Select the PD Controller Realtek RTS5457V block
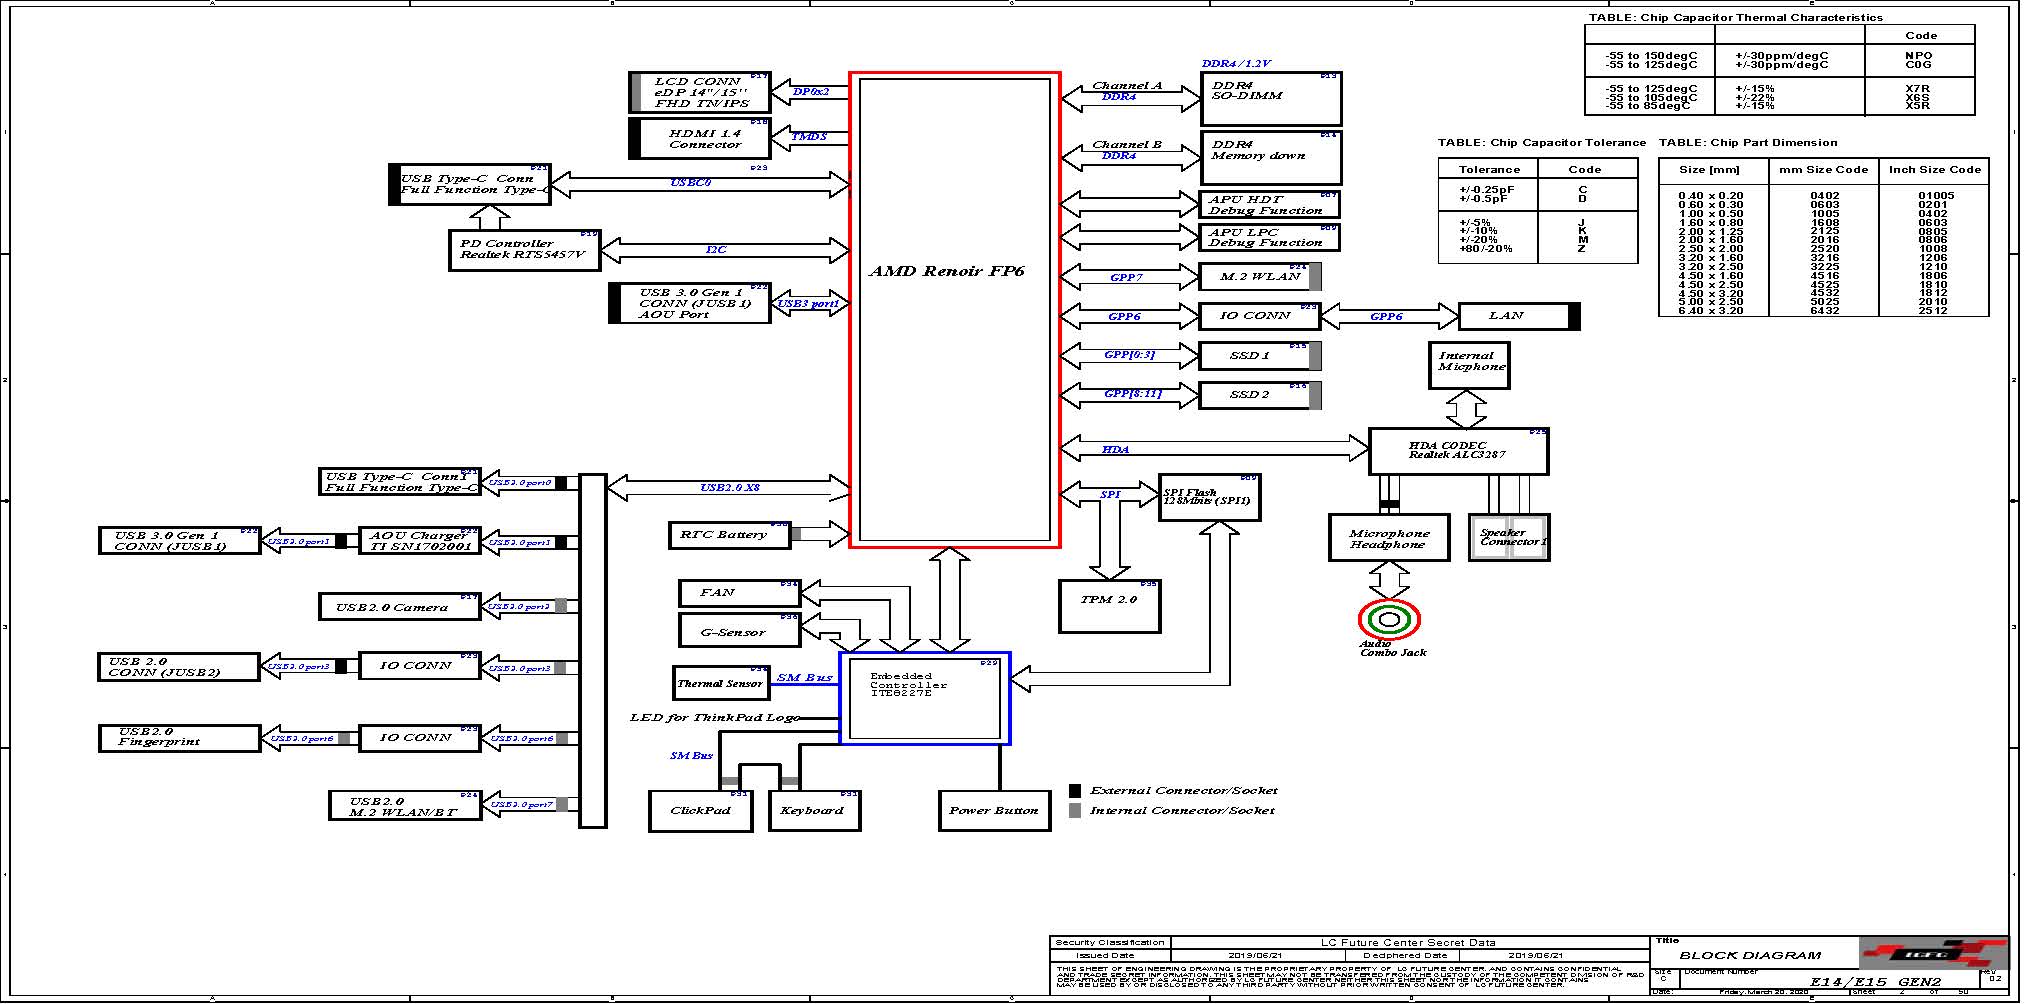2029x1004 pixels. (523, 250)
